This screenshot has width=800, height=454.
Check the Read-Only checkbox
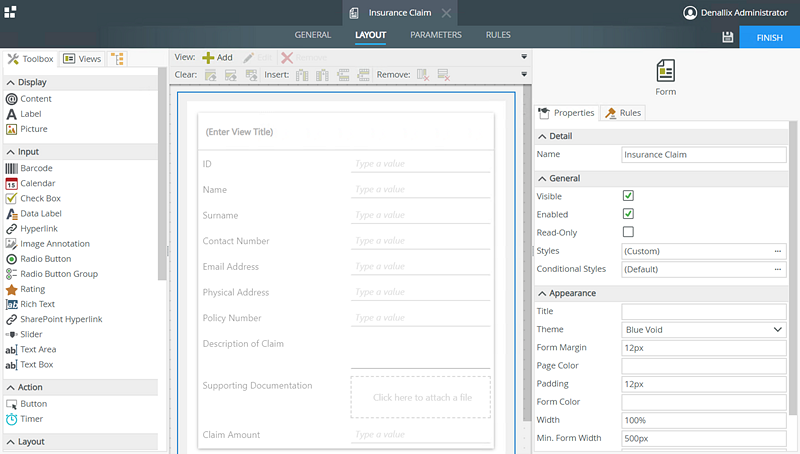click(x=628, y=232)
